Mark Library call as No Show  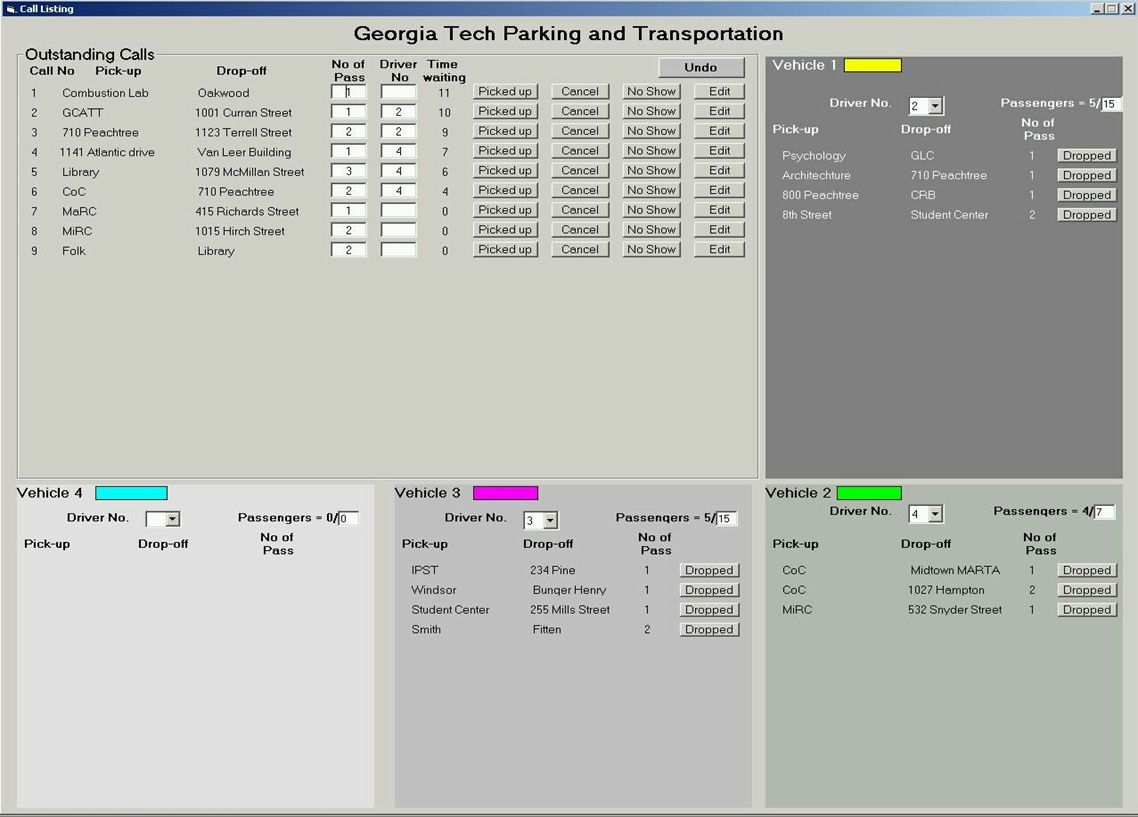pyautogui.click(x=651, y=170)
